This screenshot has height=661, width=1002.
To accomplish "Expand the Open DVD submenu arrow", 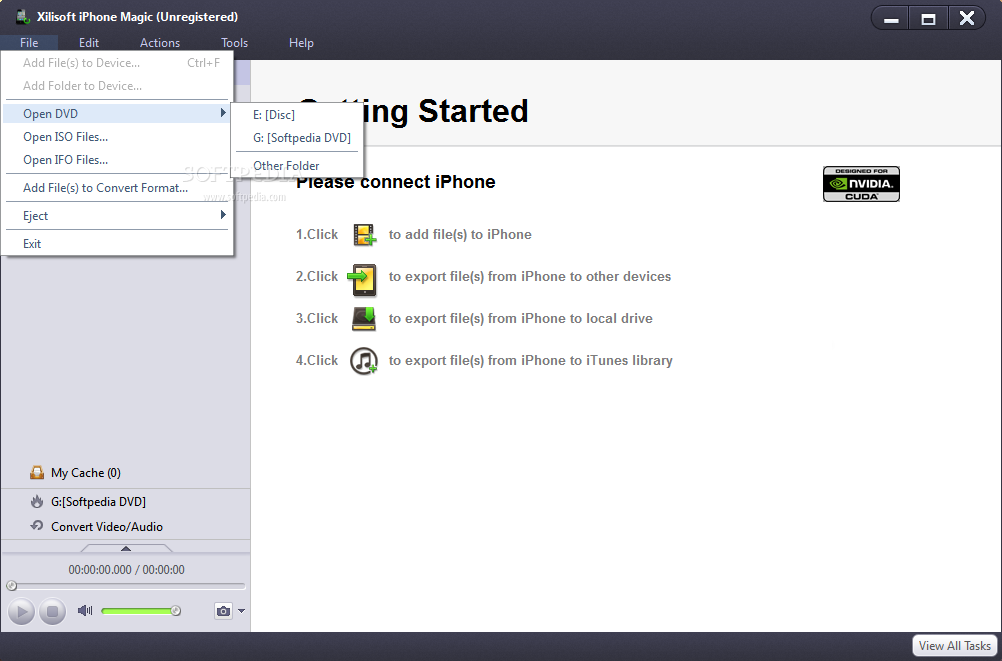I will pyautogui.click(x=222, y=113).
